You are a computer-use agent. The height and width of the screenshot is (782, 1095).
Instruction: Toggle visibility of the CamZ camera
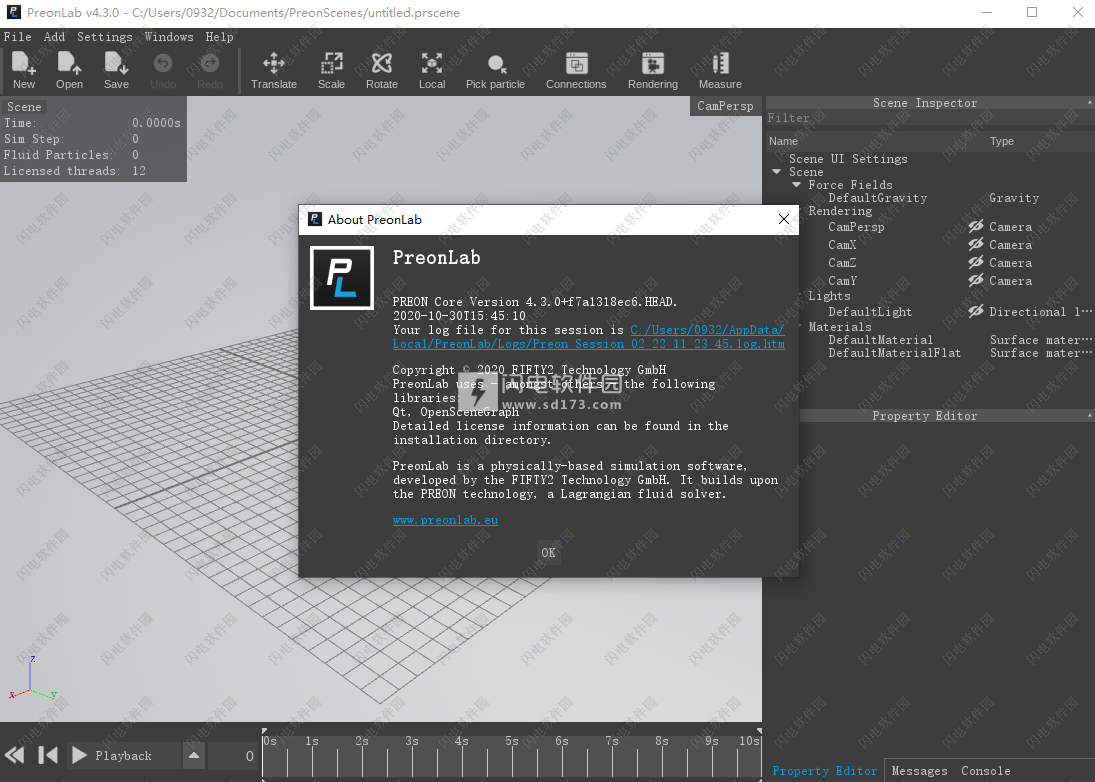[x=976, y=263]
